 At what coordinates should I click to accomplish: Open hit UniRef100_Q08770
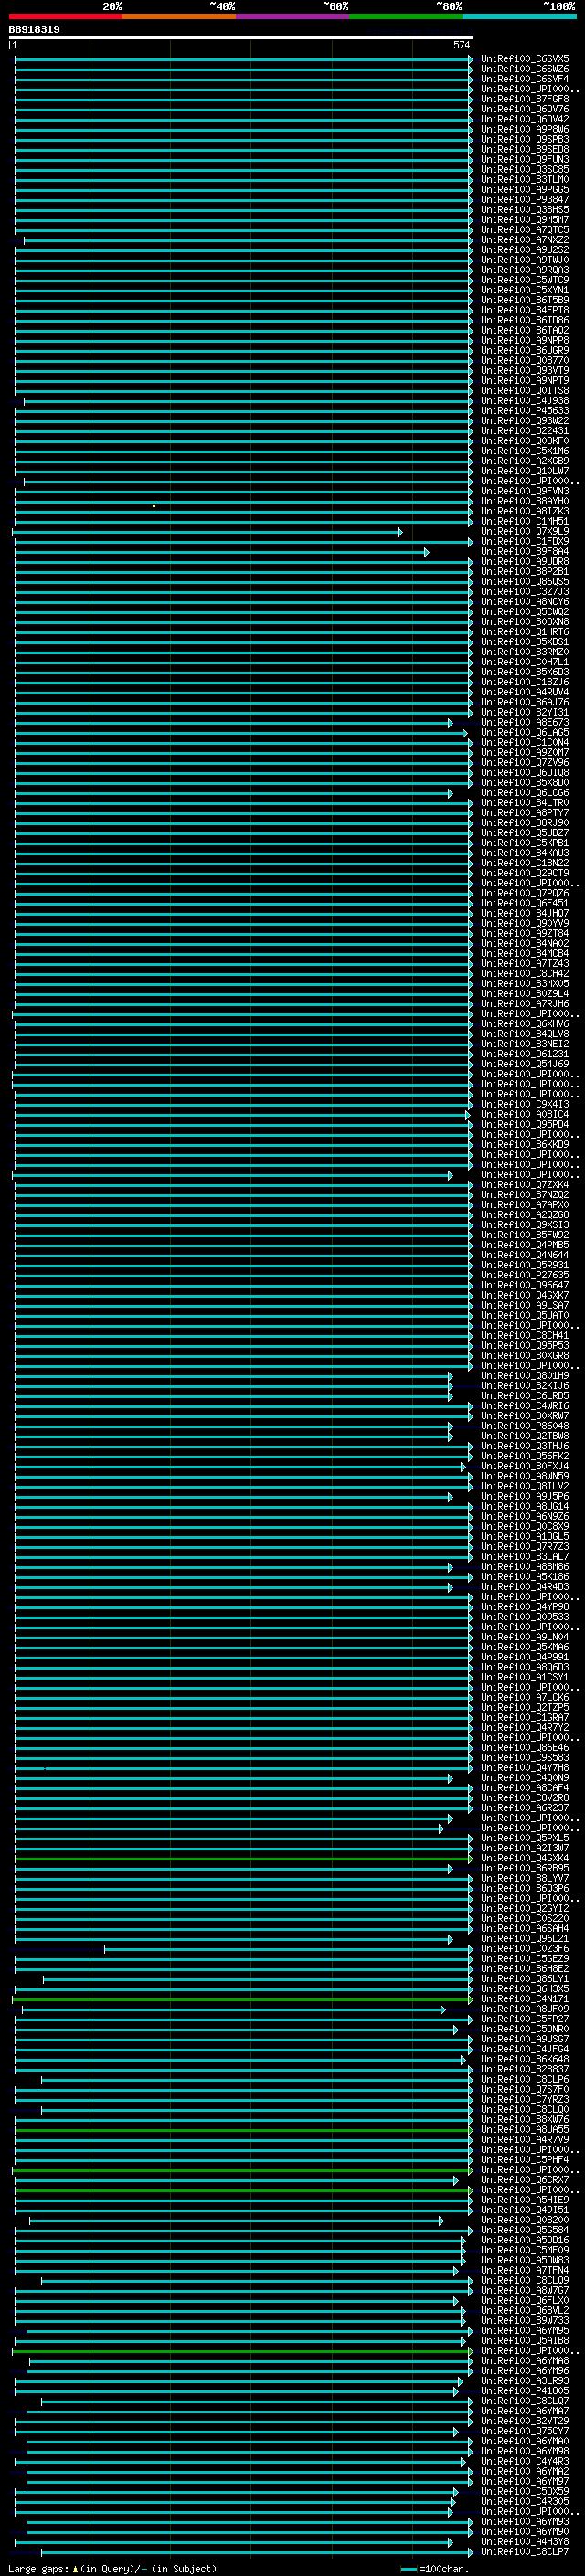[x=524, y=360]
